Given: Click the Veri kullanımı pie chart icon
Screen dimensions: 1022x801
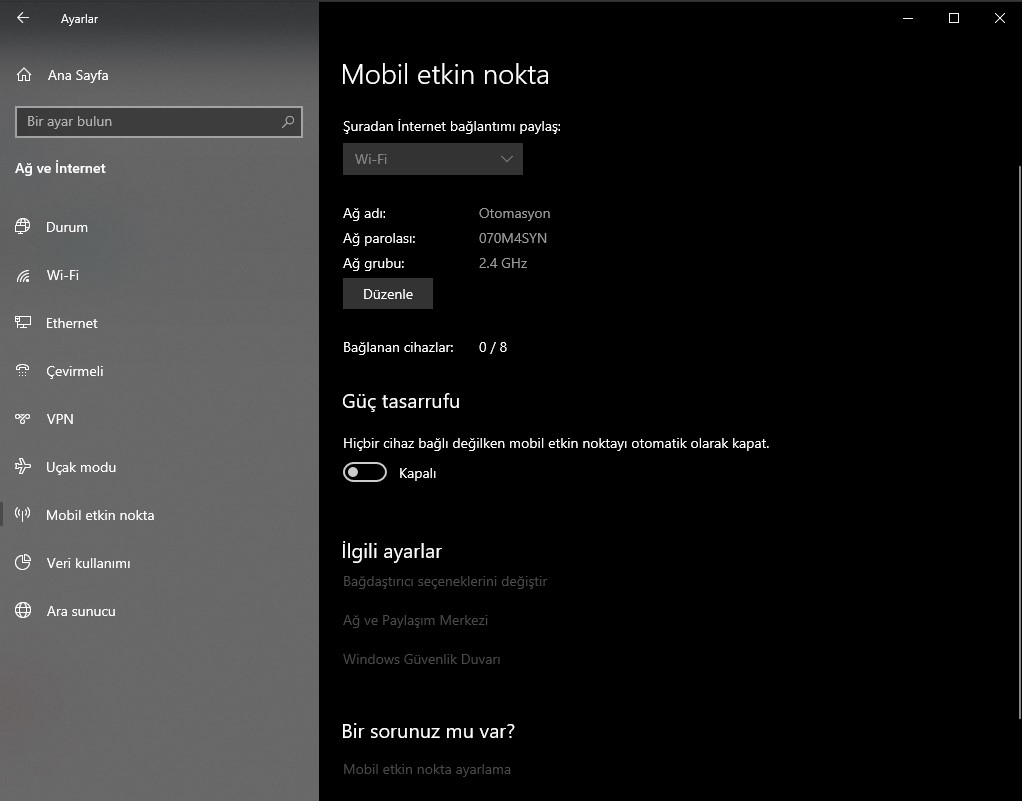Looking at the screenshot, I should (x=23, y=563).
